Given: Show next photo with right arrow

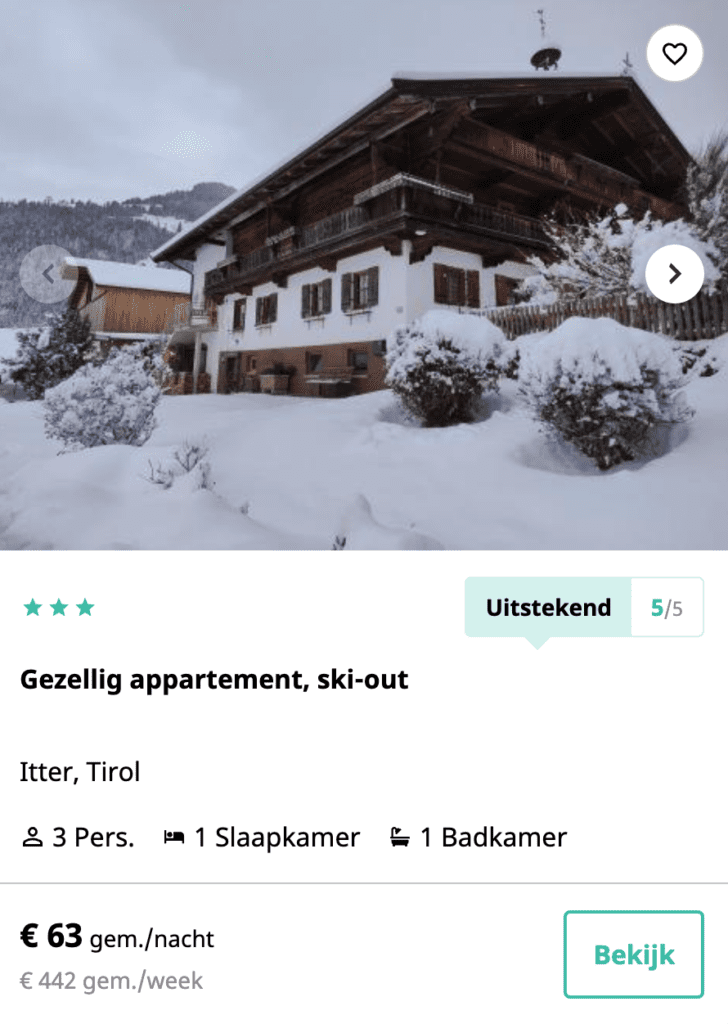Looking at the screenshot, I should (x=674, y=274).
